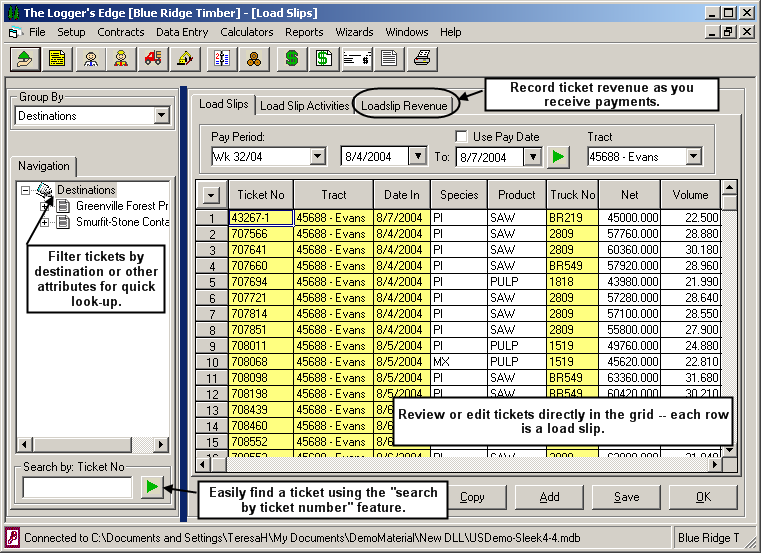Expand the Greenville Forest tree node

coord(44,206)
